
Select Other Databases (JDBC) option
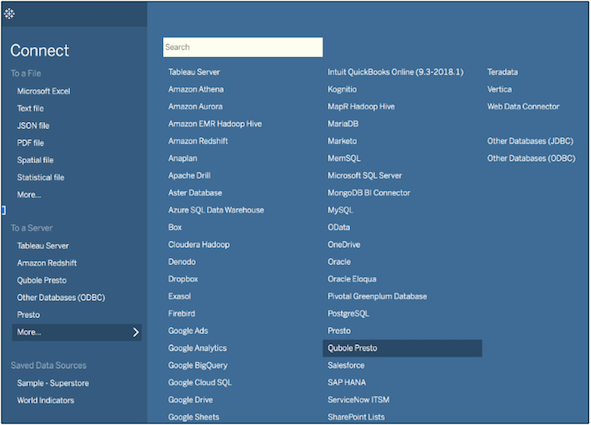click(530, 141)
